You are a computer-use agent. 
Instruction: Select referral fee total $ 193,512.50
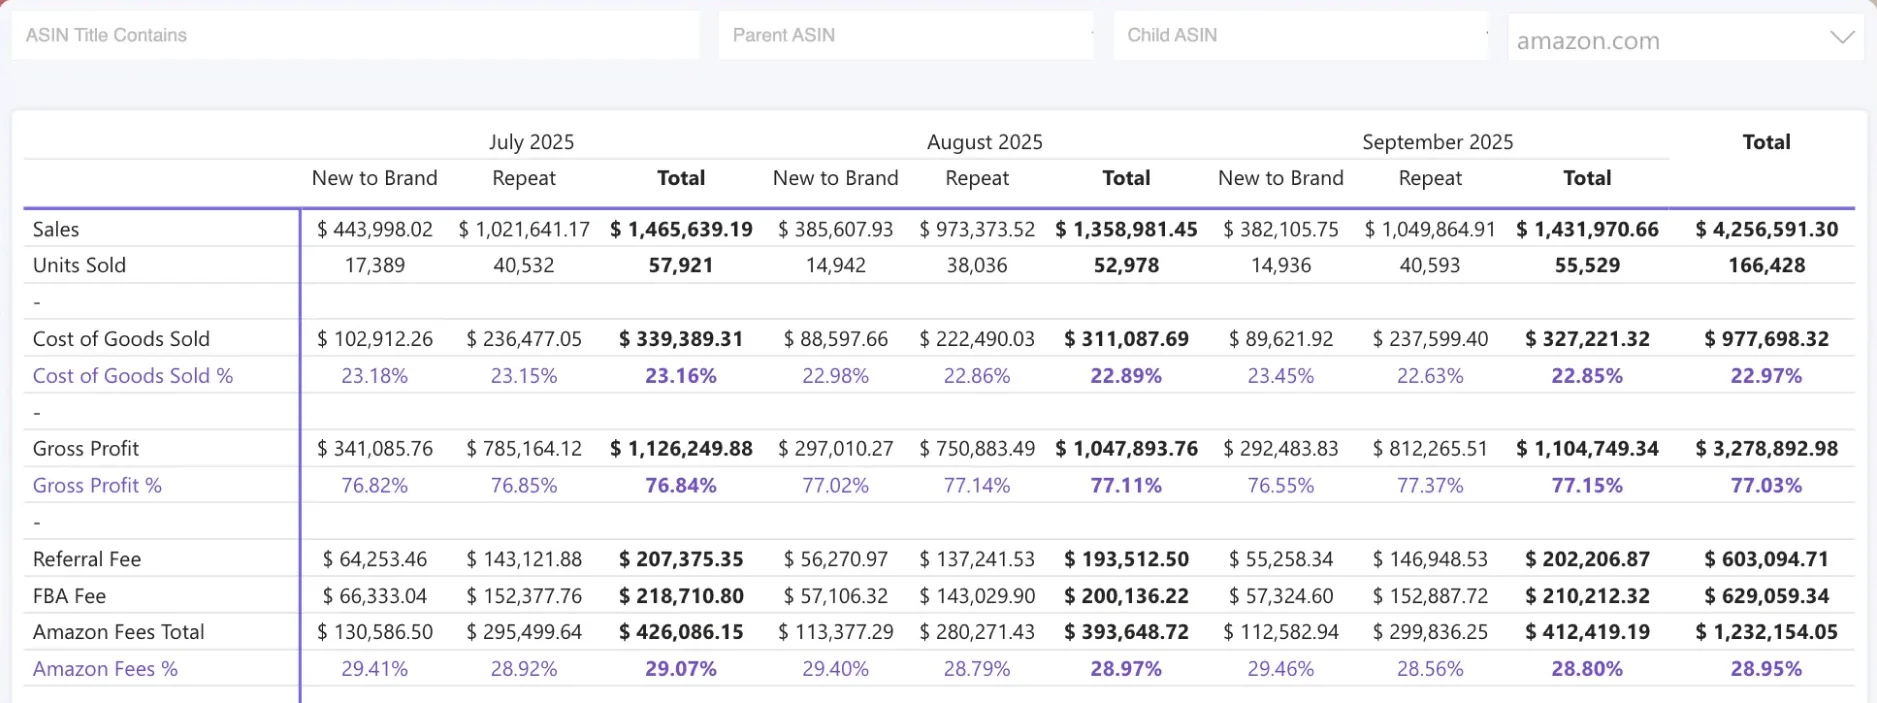point(1126,559)
